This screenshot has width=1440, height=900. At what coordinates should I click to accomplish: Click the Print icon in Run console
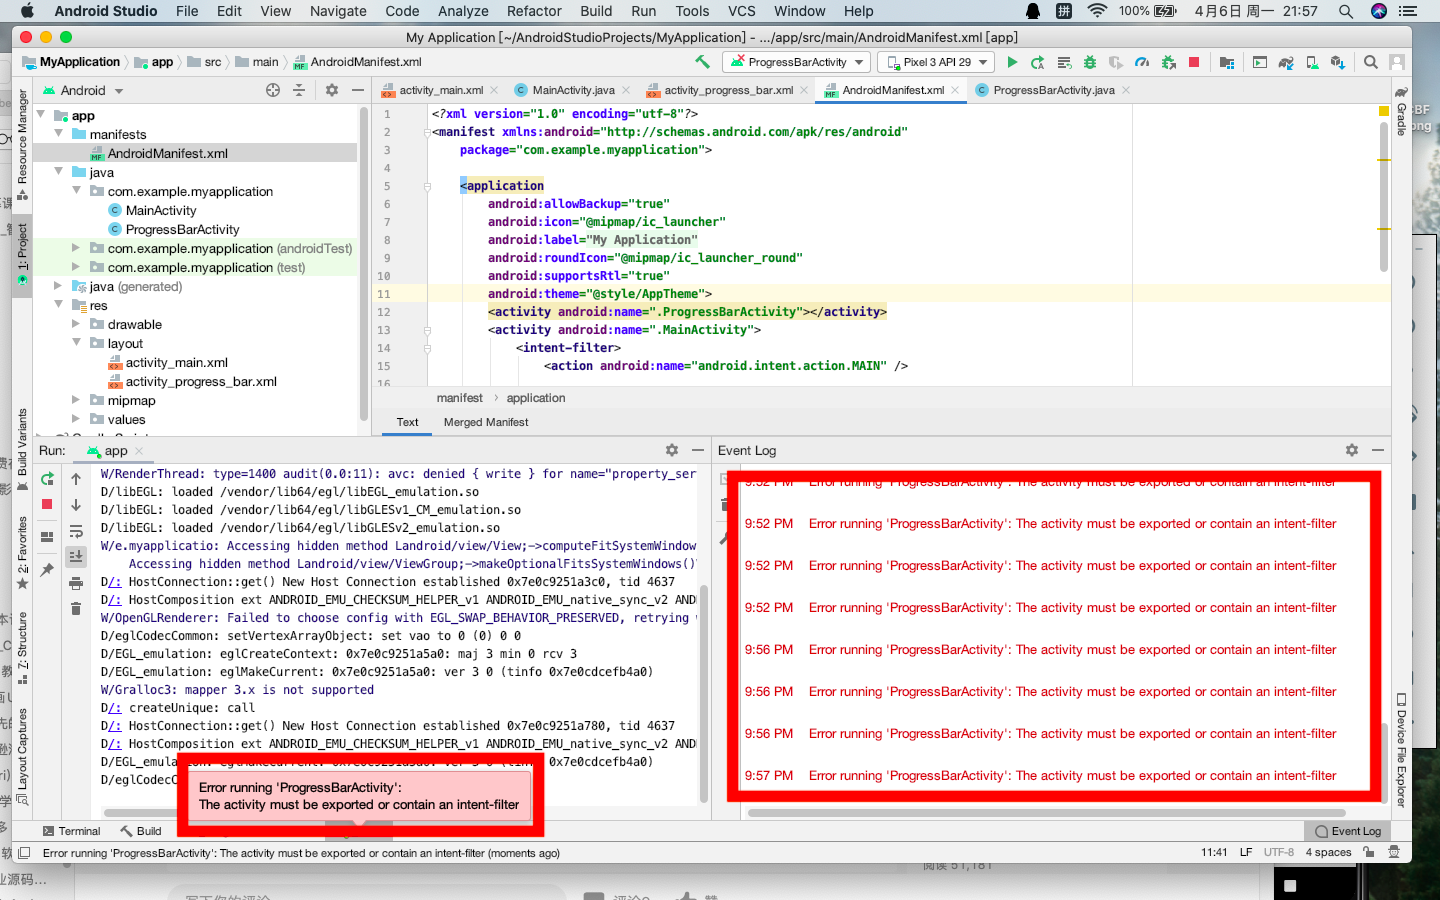(x=76, y=583)
